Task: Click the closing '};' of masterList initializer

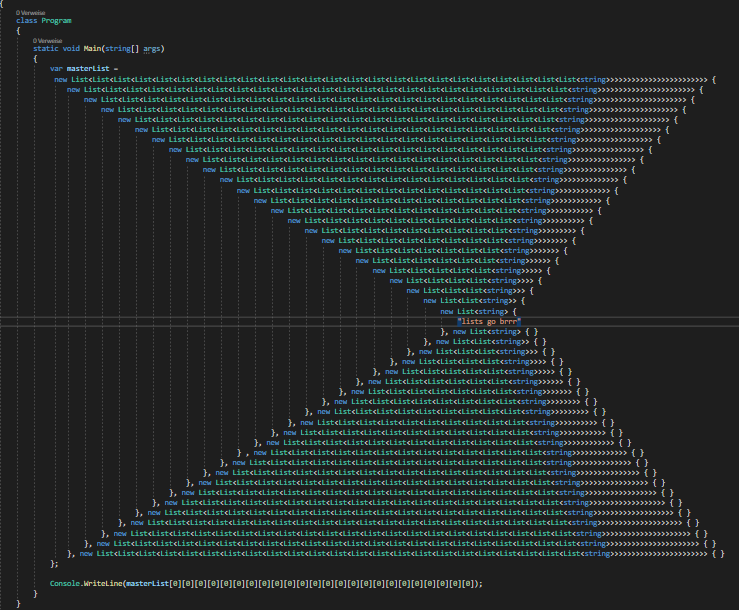Action: pos(54,564)
